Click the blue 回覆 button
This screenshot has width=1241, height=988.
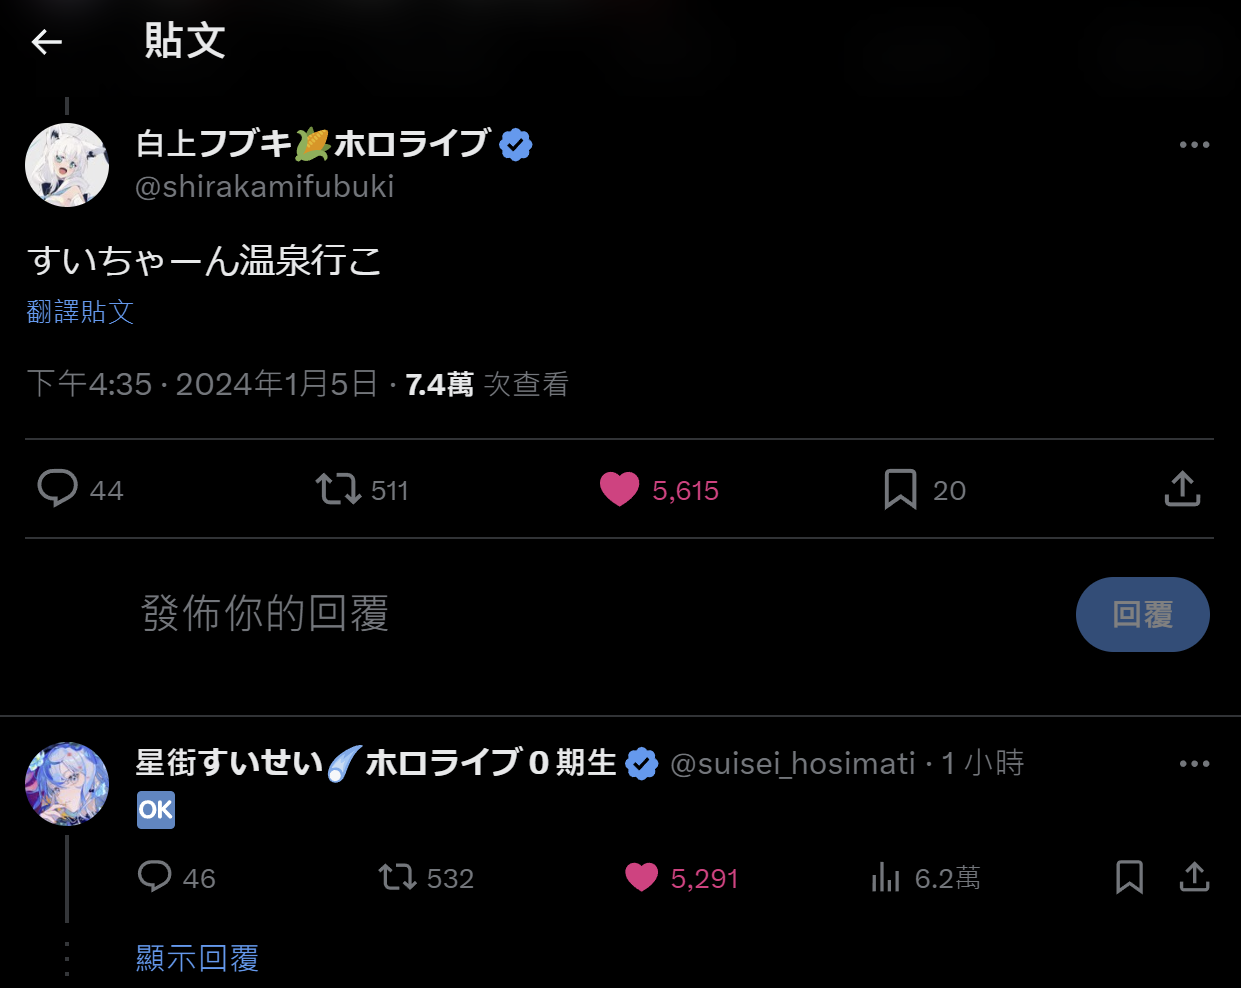click(1142, 614)
